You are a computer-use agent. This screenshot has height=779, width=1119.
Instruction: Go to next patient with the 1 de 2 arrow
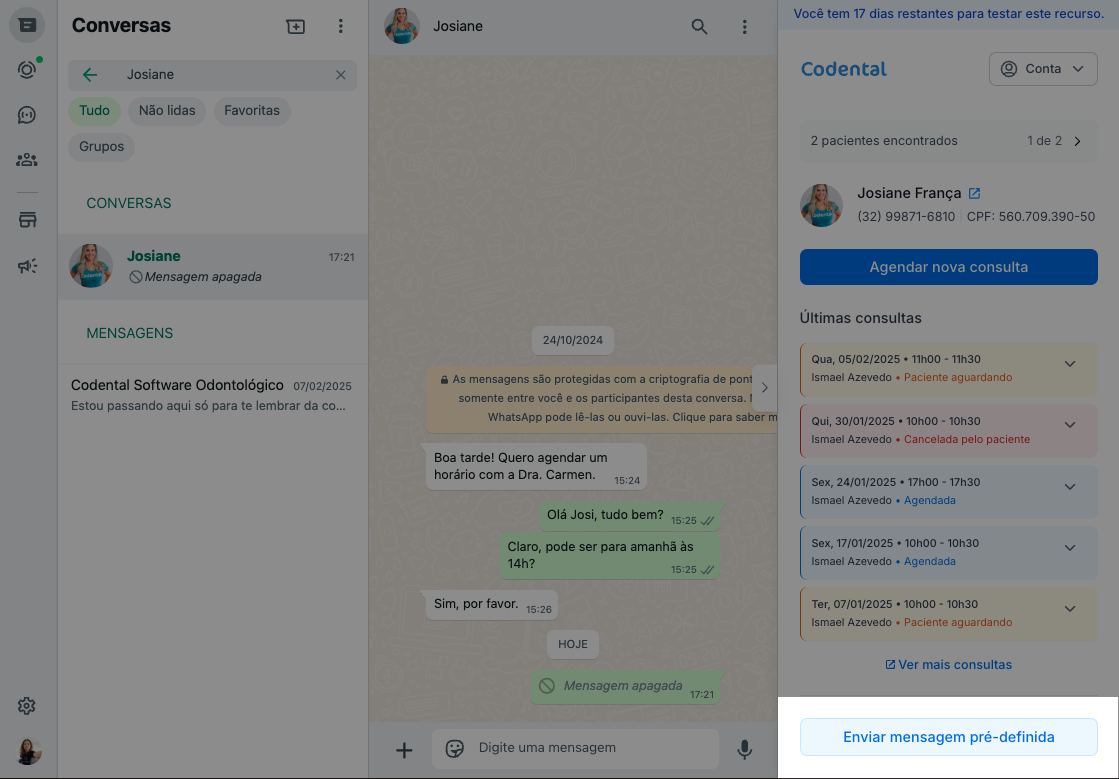pos(1078,141)
